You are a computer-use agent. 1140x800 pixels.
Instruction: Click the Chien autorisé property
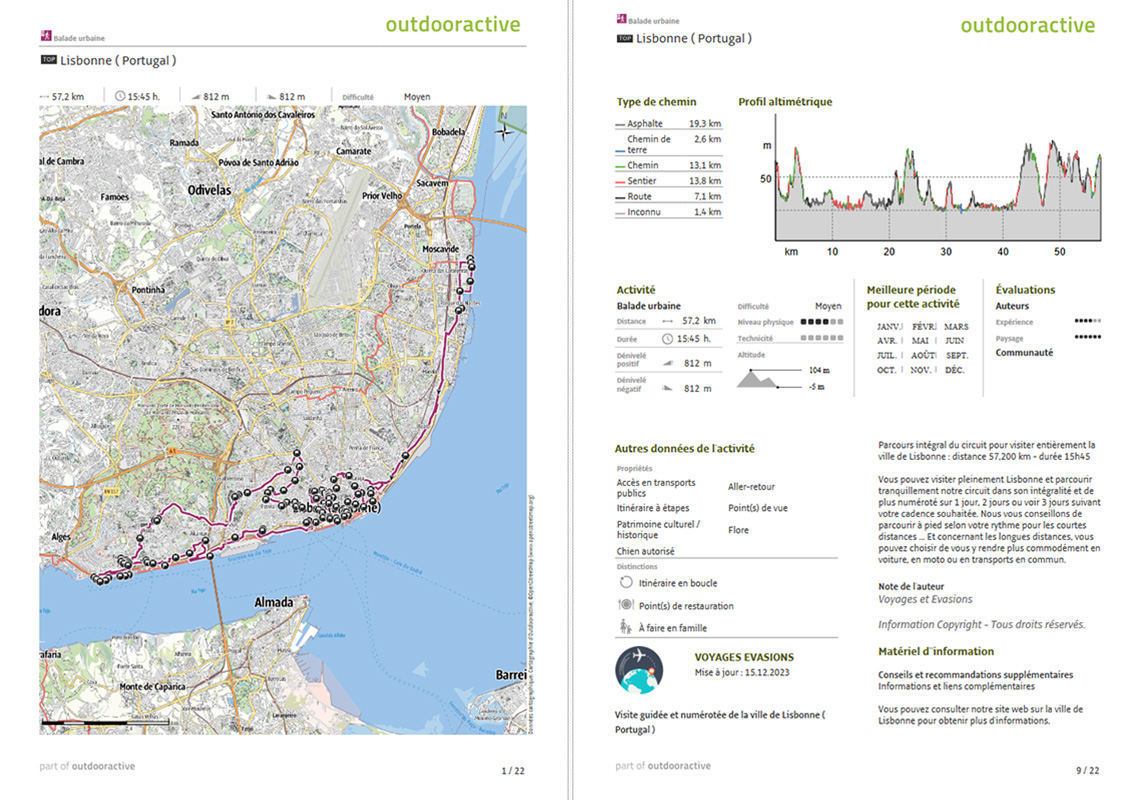point(646,551)
